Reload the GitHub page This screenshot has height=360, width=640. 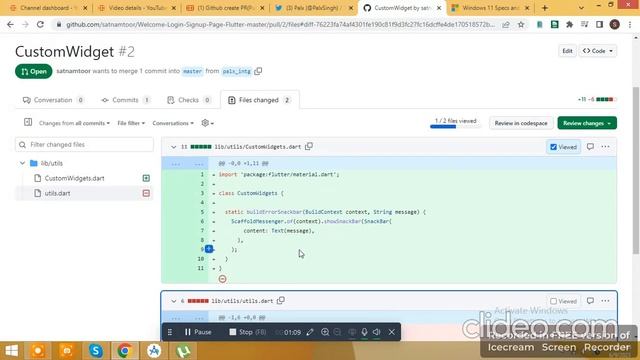click(x=40, y=24)
